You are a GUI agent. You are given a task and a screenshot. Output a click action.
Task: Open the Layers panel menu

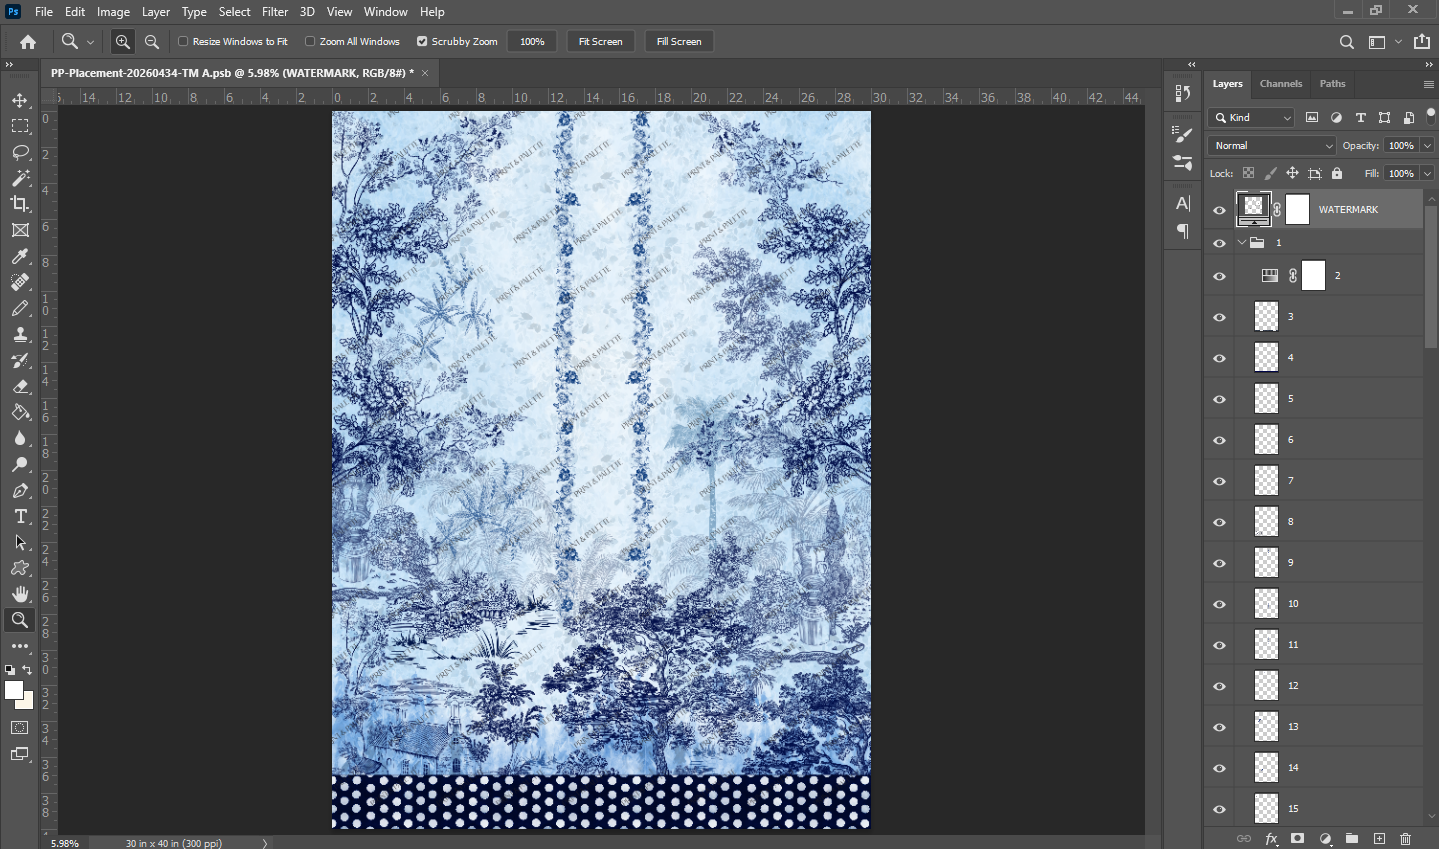[1428, 84]
